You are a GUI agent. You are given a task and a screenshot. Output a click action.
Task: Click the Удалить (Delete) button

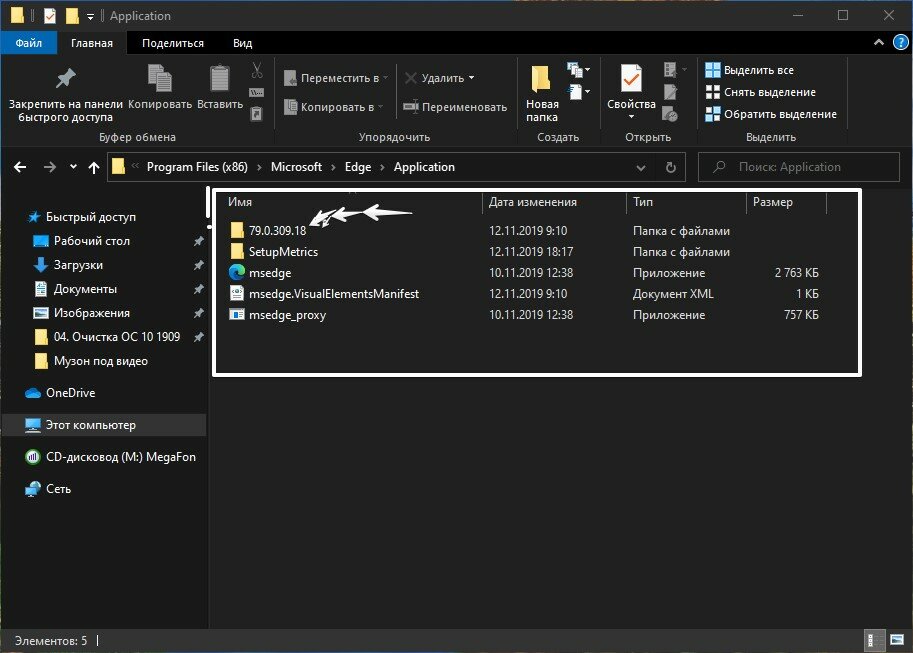[440, 77]
